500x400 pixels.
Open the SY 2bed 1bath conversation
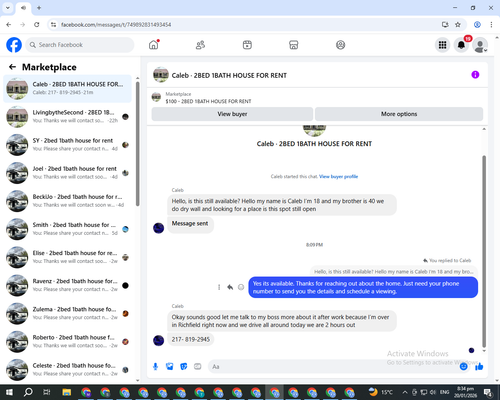tap(67, 145)
